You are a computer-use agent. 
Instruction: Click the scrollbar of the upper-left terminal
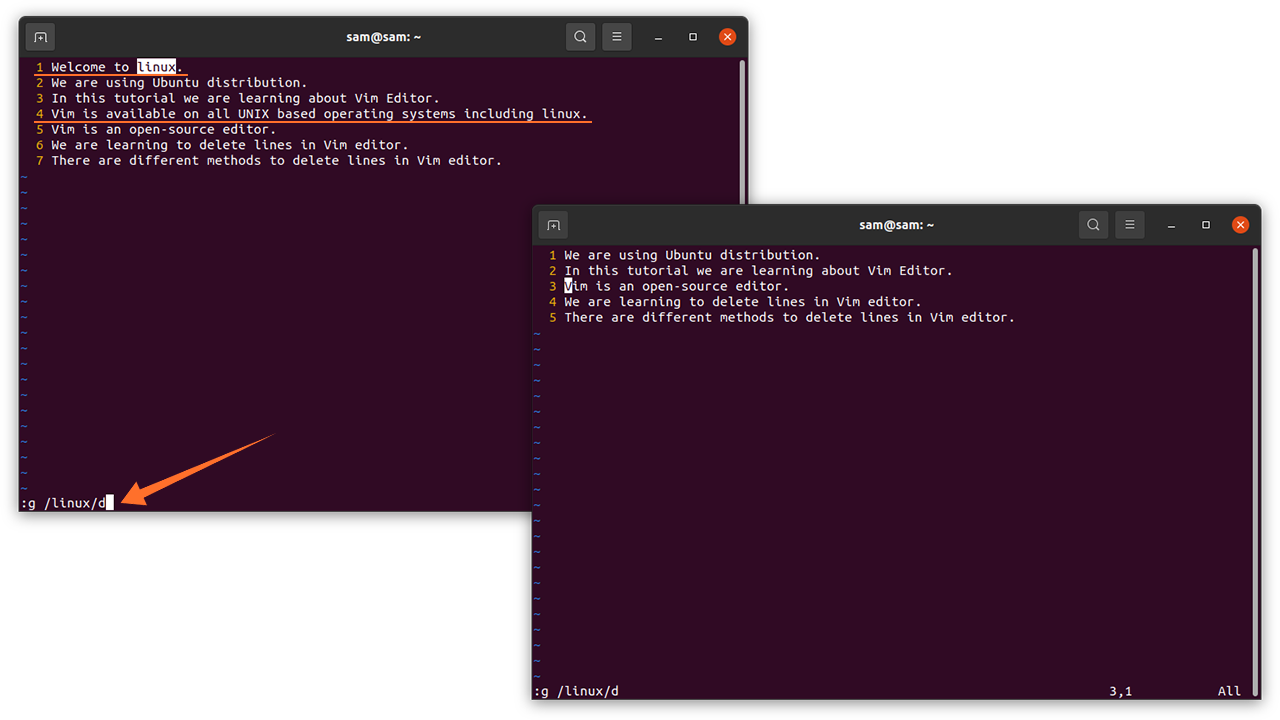[x=741, y=130]
